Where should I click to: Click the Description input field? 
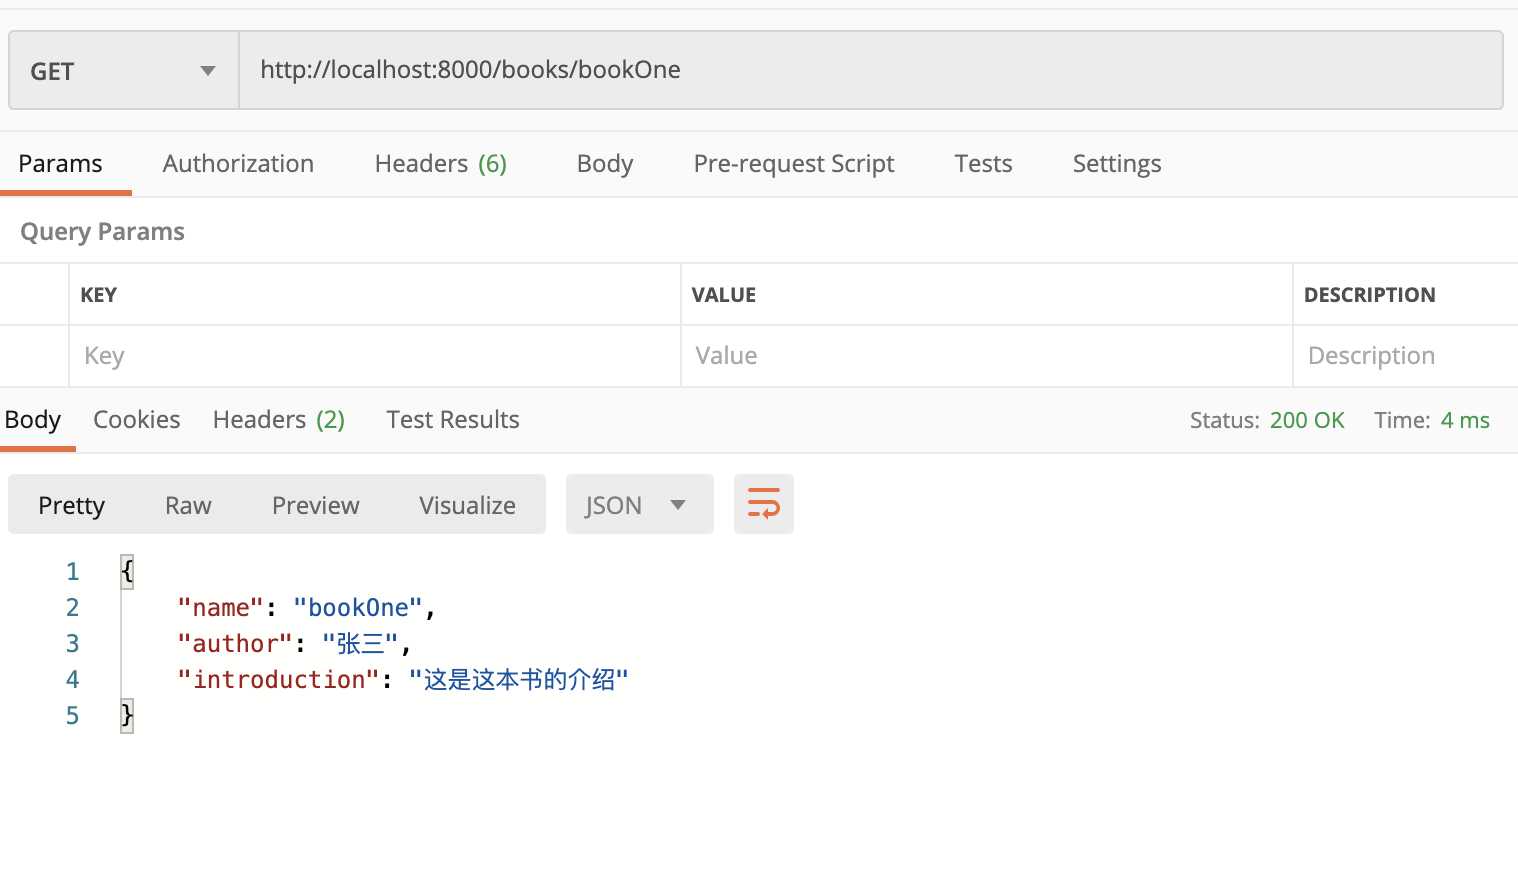pyautogui.click(x=1406, y=356)
